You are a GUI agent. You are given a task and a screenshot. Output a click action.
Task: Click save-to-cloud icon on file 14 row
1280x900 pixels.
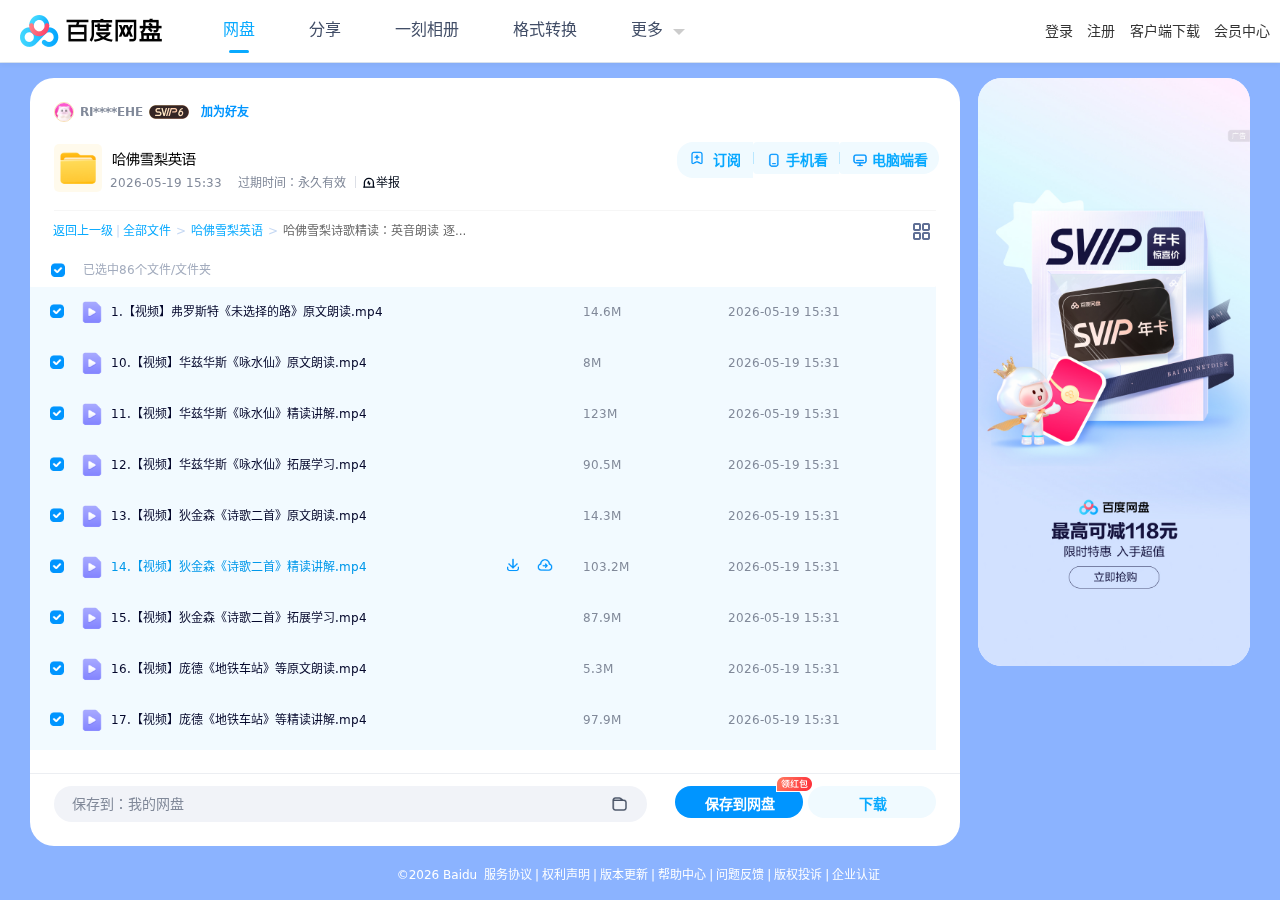(x=545, y=565)
